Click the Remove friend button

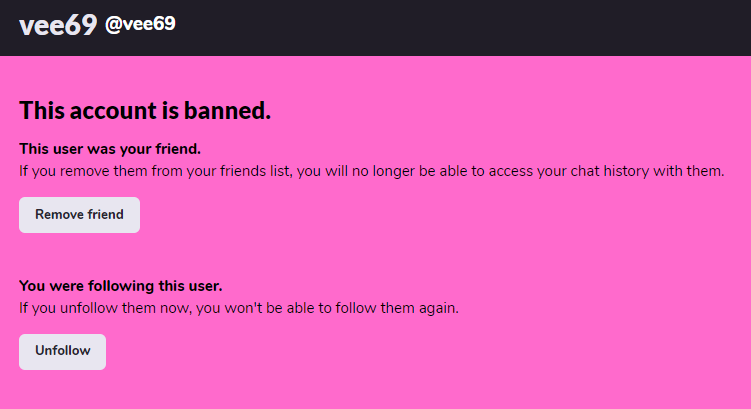click(x=79, y=215)
